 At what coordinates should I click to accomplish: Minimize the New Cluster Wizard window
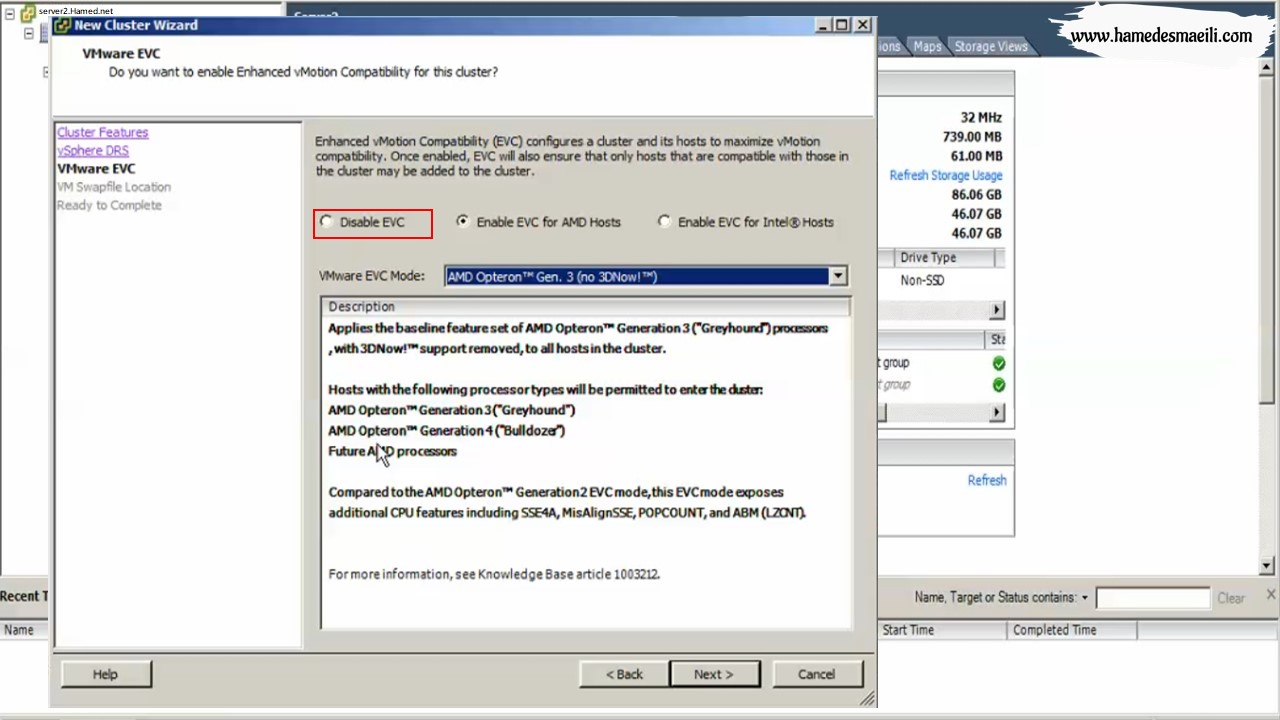tap(822, 25)
